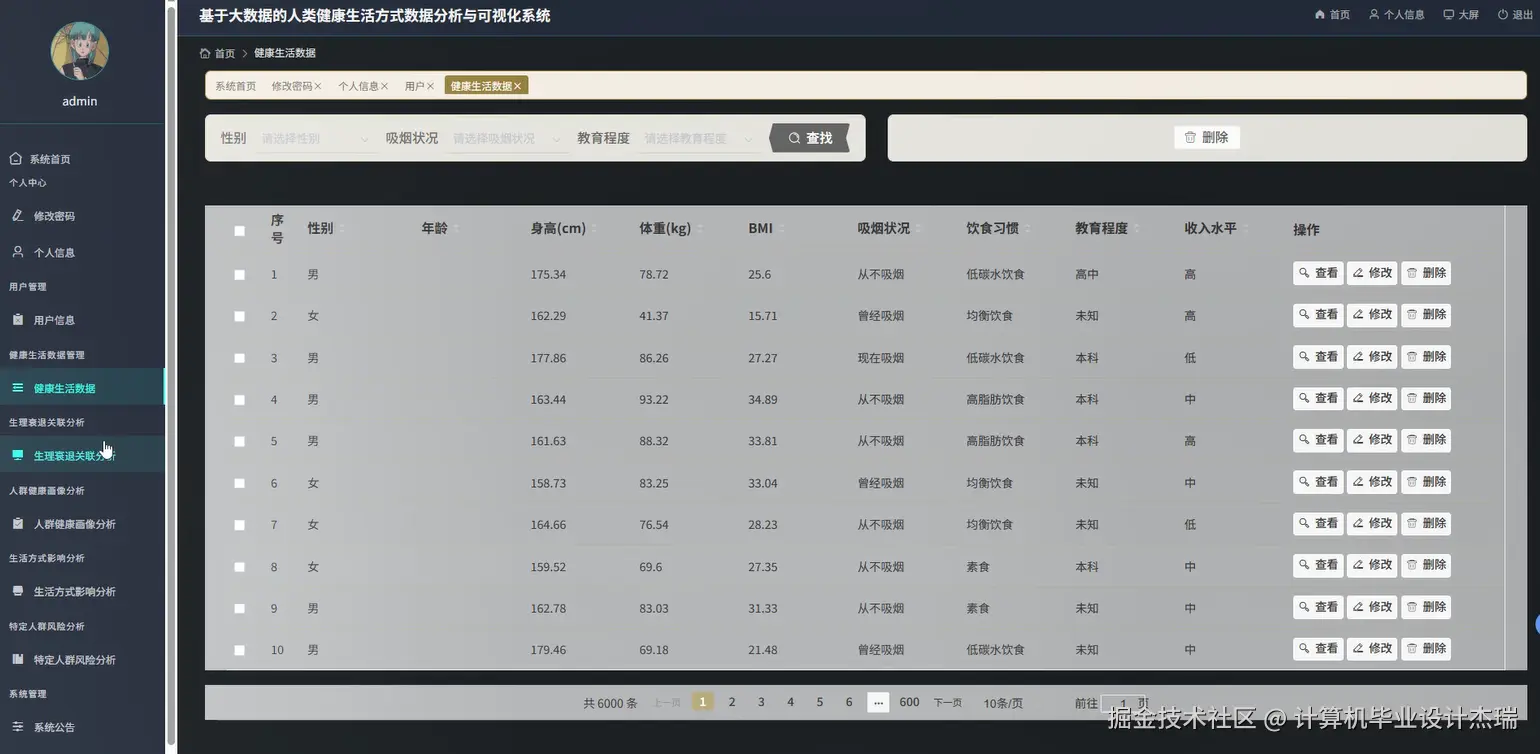The height and width of the screenshot is (754, 1540).
Task: Close the 健康生活数据 tab
Action: click(x=518, y=86)
